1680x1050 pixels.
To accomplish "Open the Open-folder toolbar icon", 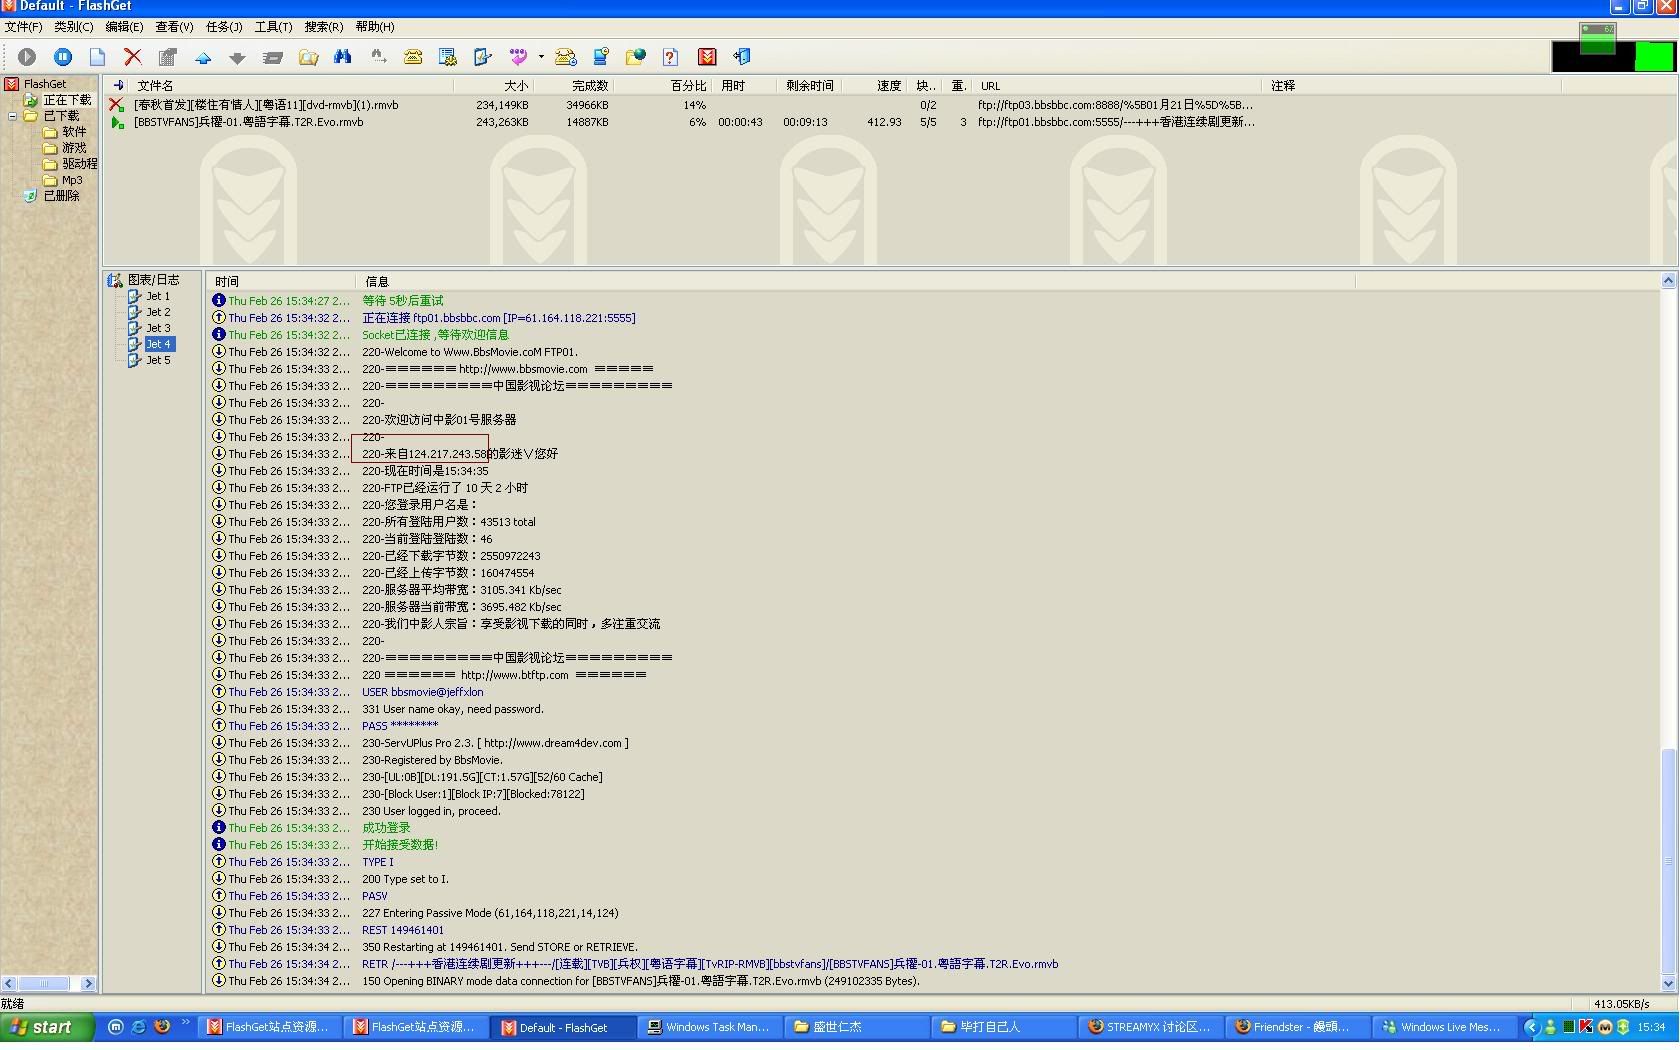I will pos(308,58).
